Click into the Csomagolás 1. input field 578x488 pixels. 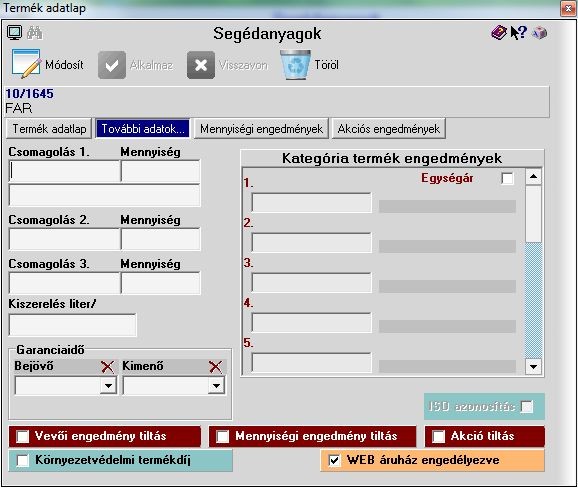click(x=65, y=171)
